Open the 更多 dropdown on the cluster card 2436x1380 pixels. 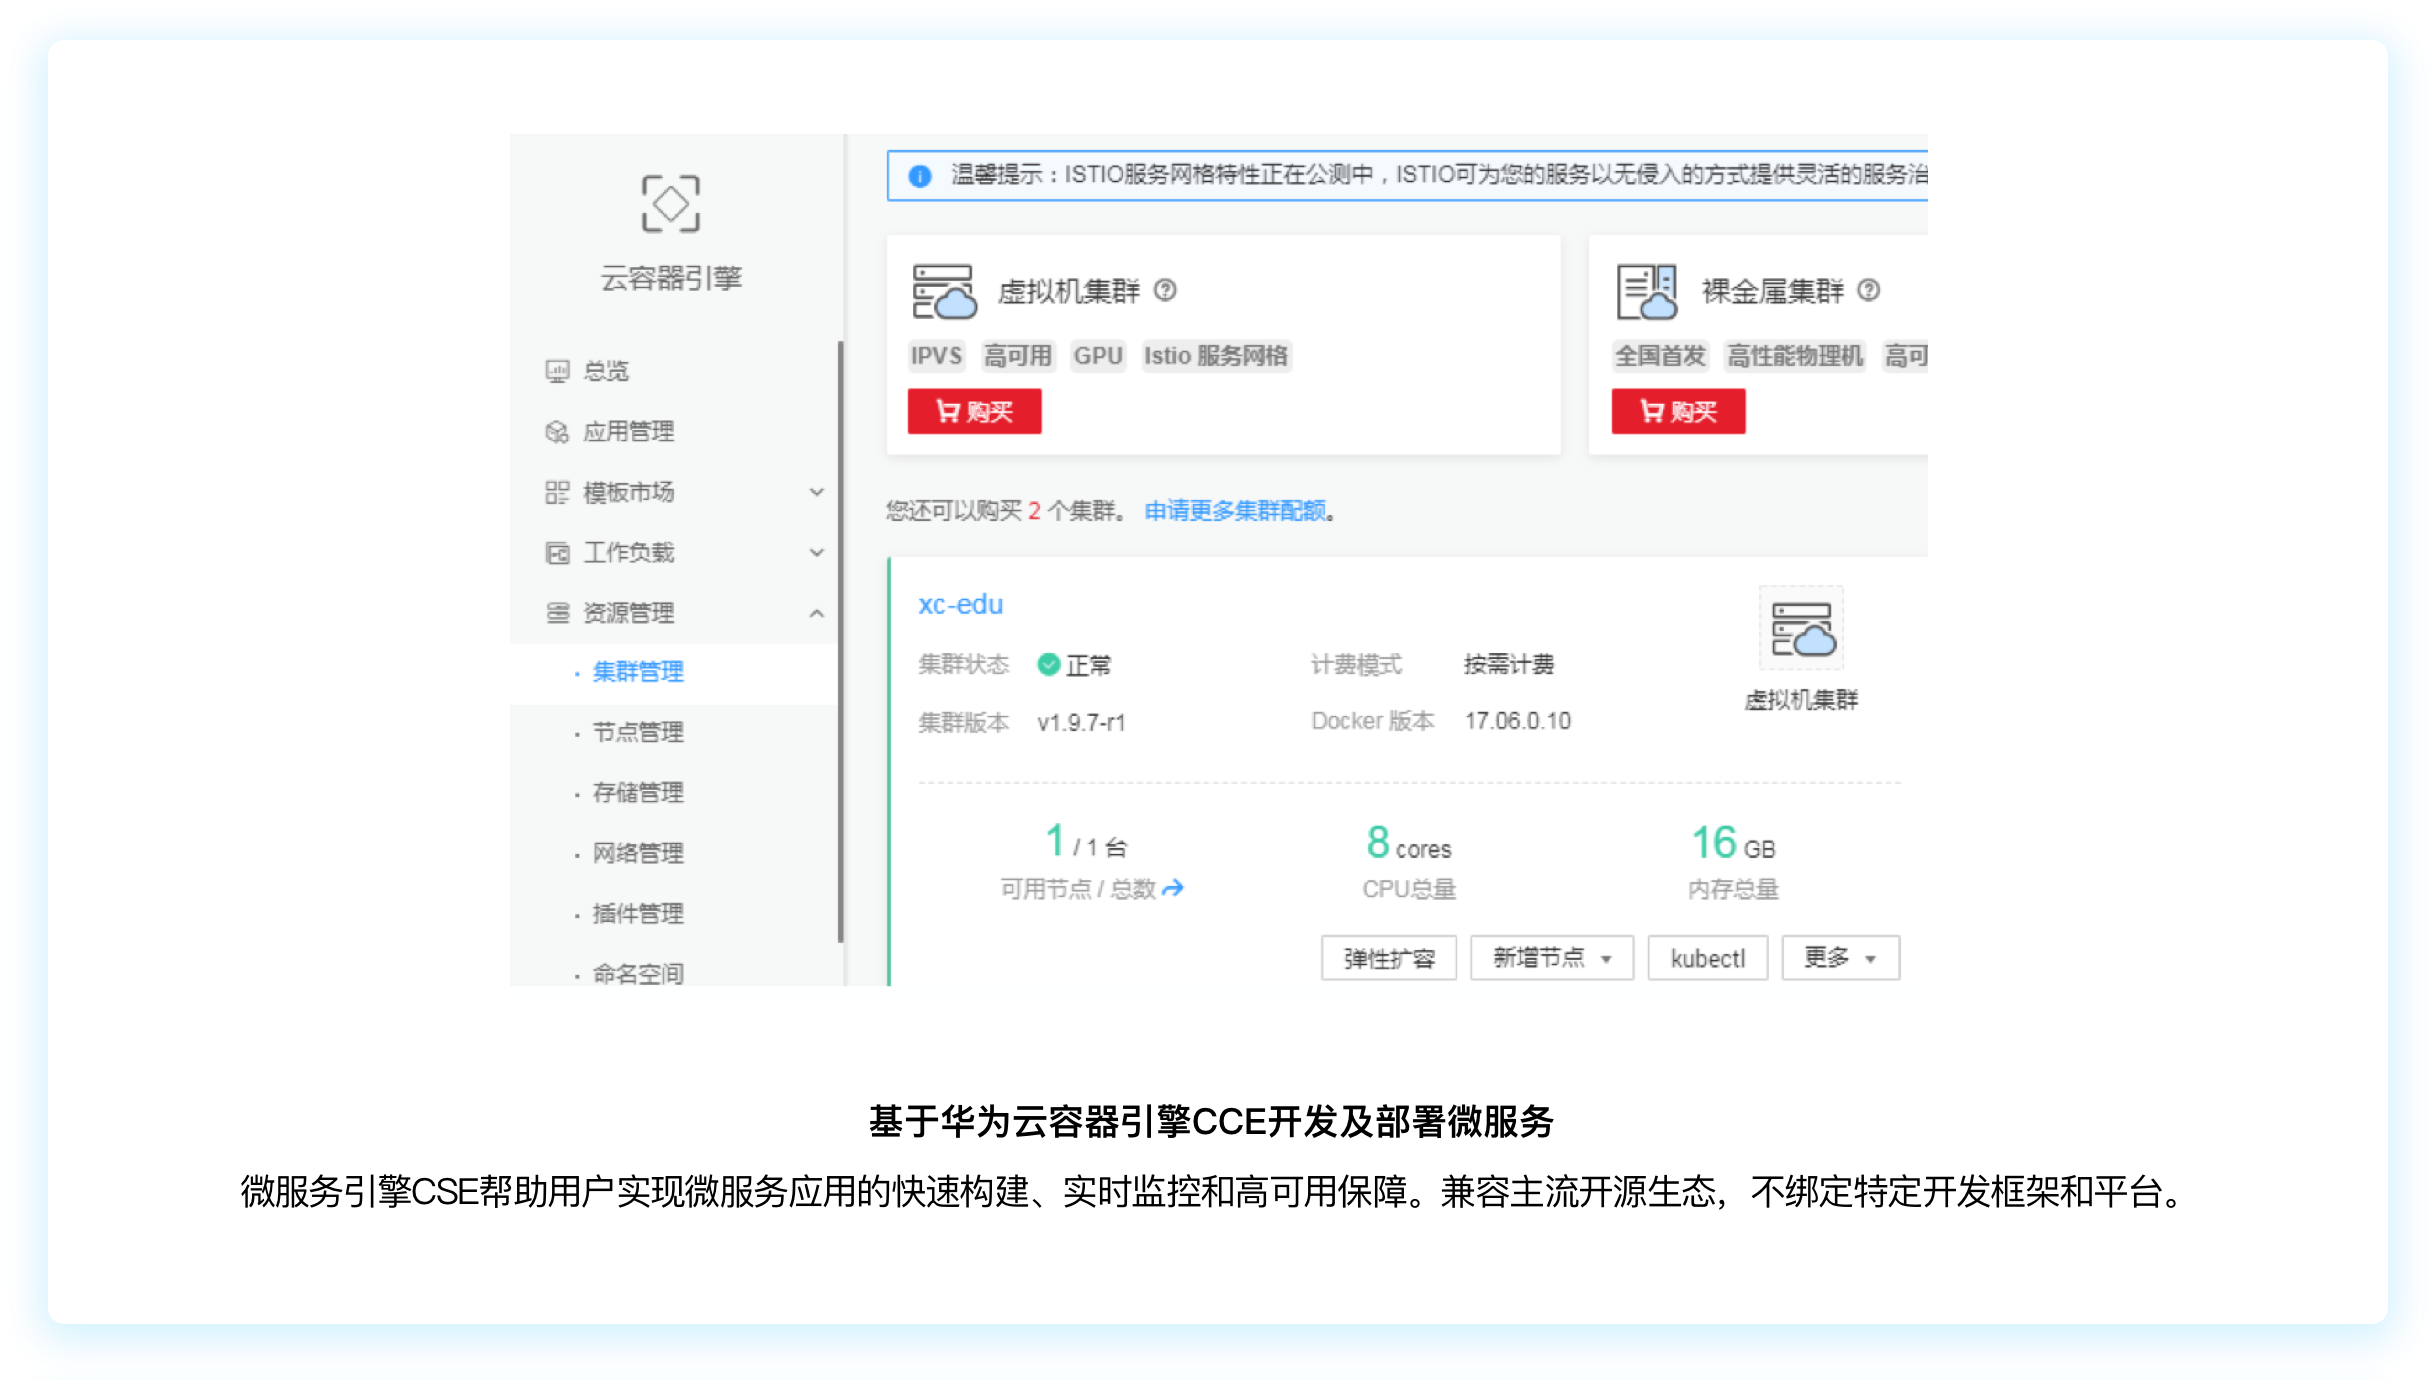[x=1839, y=957]
